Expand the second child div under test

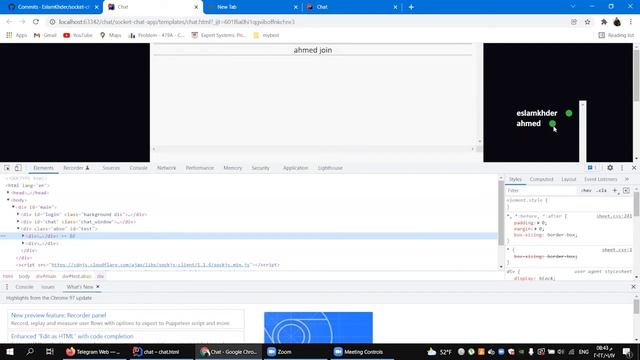[23, 243]
